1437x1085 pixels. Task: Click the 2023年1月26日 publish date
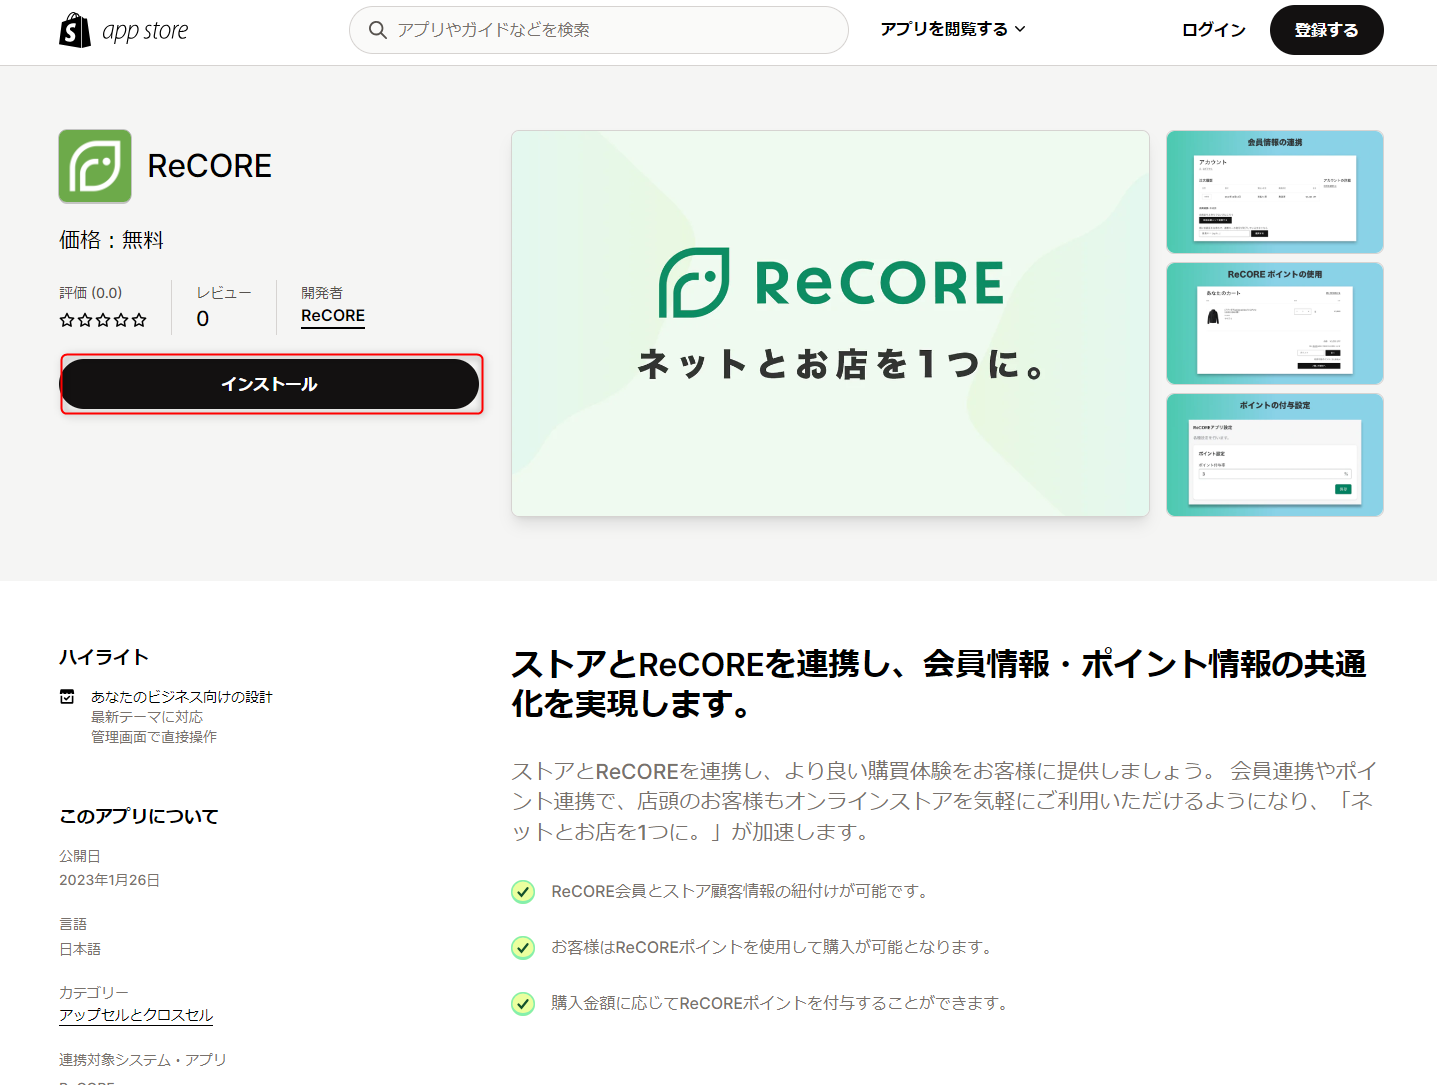point(109,880)
